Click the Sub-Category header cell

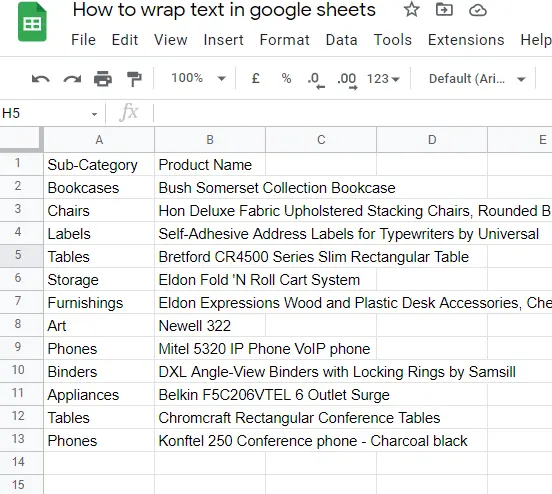99,164
